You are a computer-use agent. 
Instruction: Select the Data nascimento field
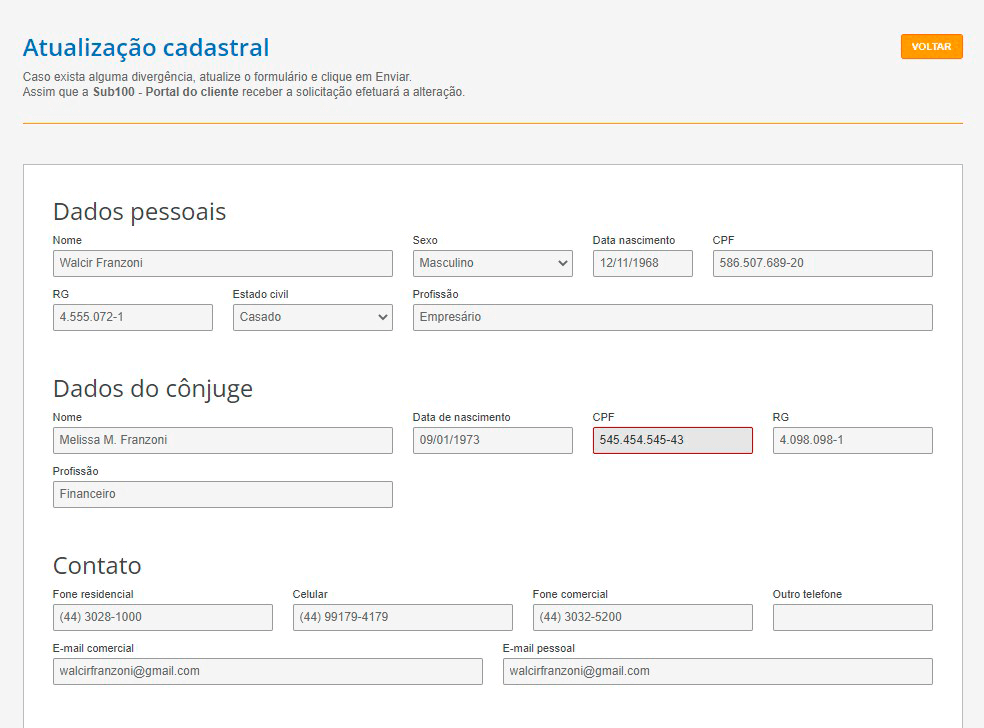pyautogui.click(x=641, y=263)
